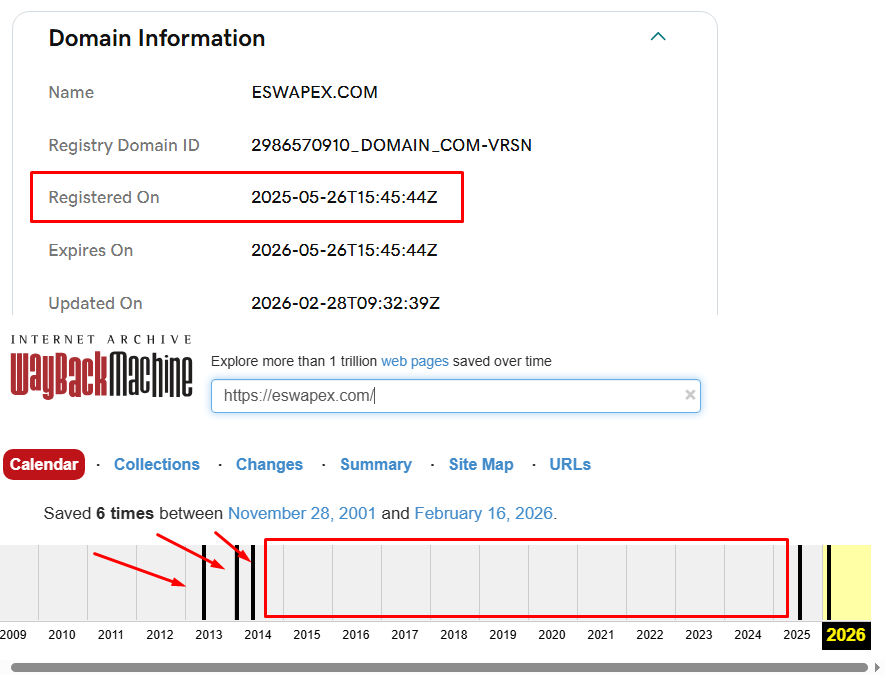The image size is (885, 681).
Task: Select the capture bar in 2025
Action: 799,582
